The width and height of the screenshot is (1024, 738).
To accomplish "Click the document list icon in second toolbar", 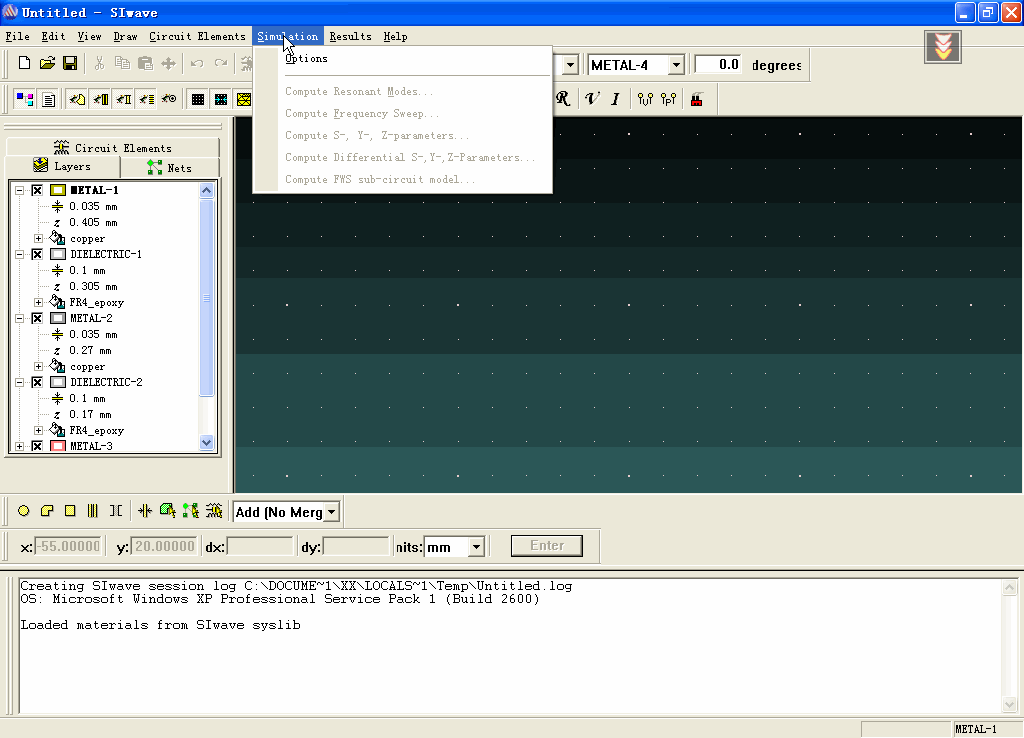I will [x=48, y=99].
